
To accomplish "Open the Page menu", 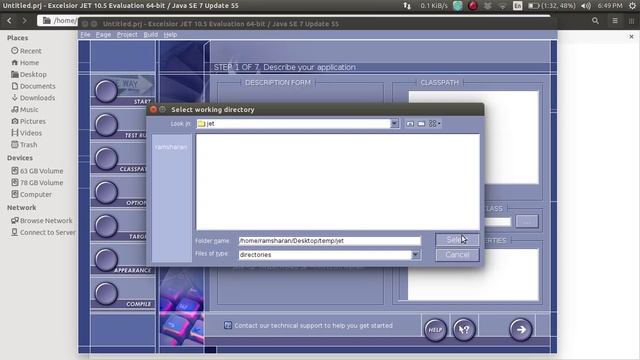I will tap(103, 35).
